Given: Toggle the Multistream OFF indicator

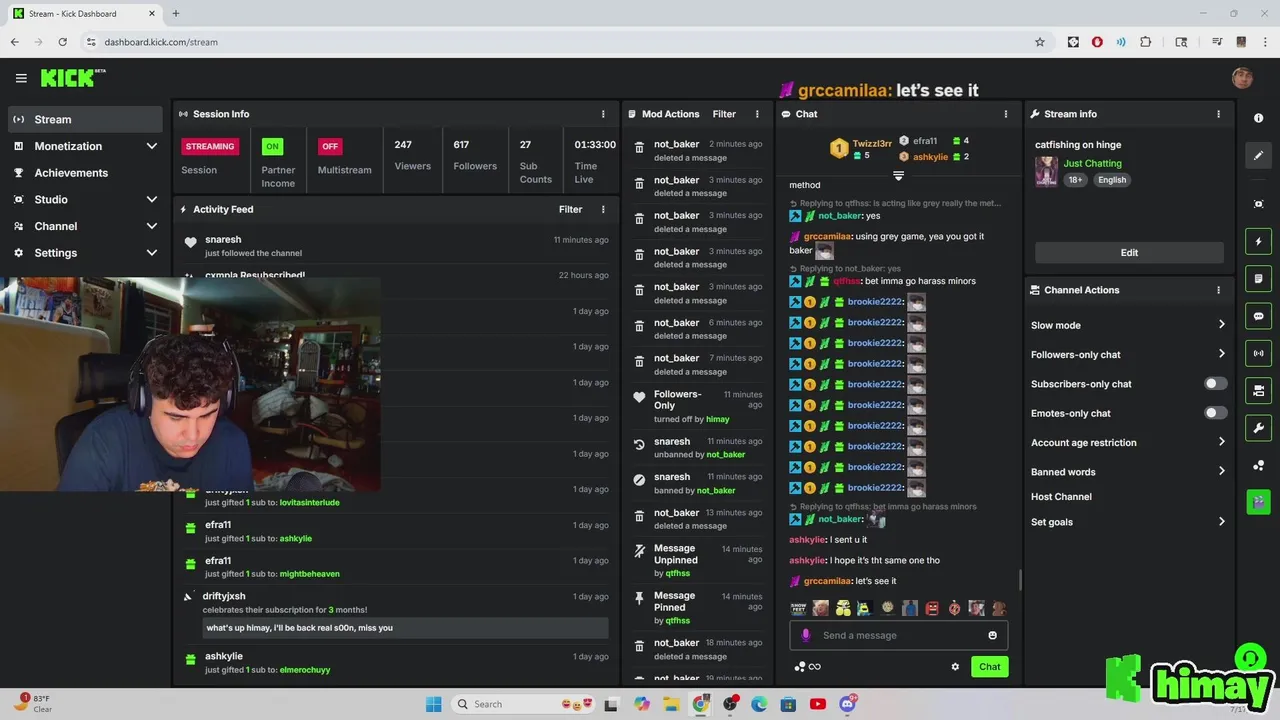Looking at the screenshot, I should pos(330,146).
